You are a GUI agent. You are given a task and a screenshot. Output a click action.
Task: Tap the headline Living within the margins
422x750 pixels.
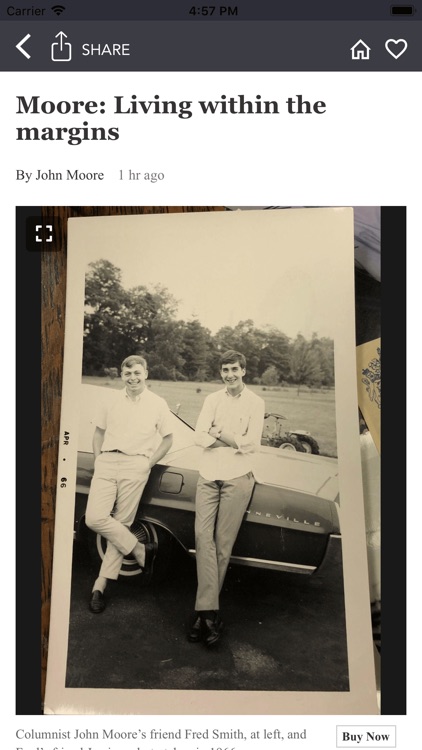point(171,119)
